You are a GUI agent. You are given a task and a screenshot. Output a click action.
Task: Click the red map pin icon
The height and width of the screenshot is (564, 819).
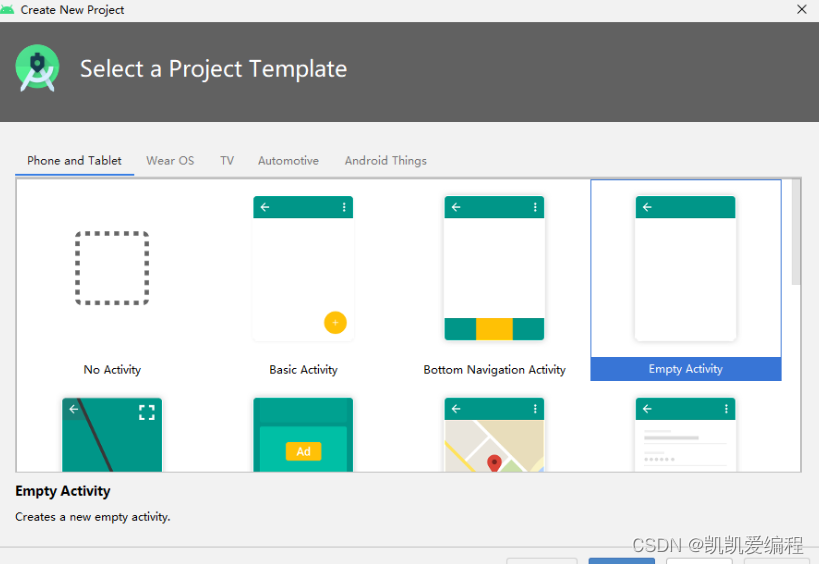[494, 463]
